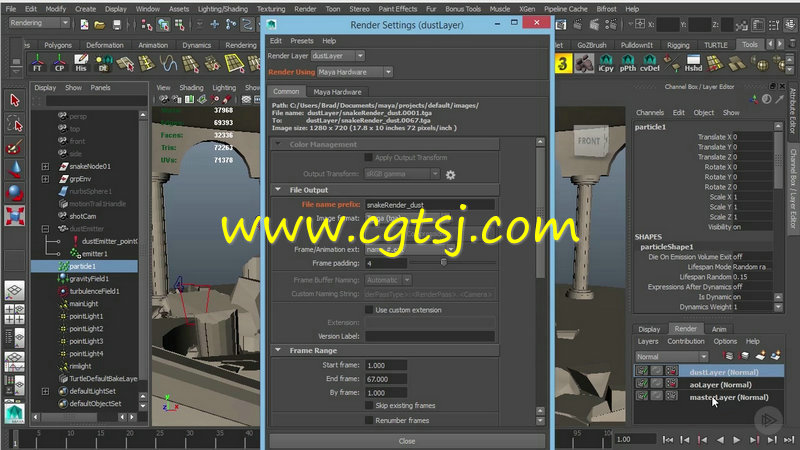Open the Render Layer dustLayer dropdown
This screenshot has height=450, width=800.
338,56
